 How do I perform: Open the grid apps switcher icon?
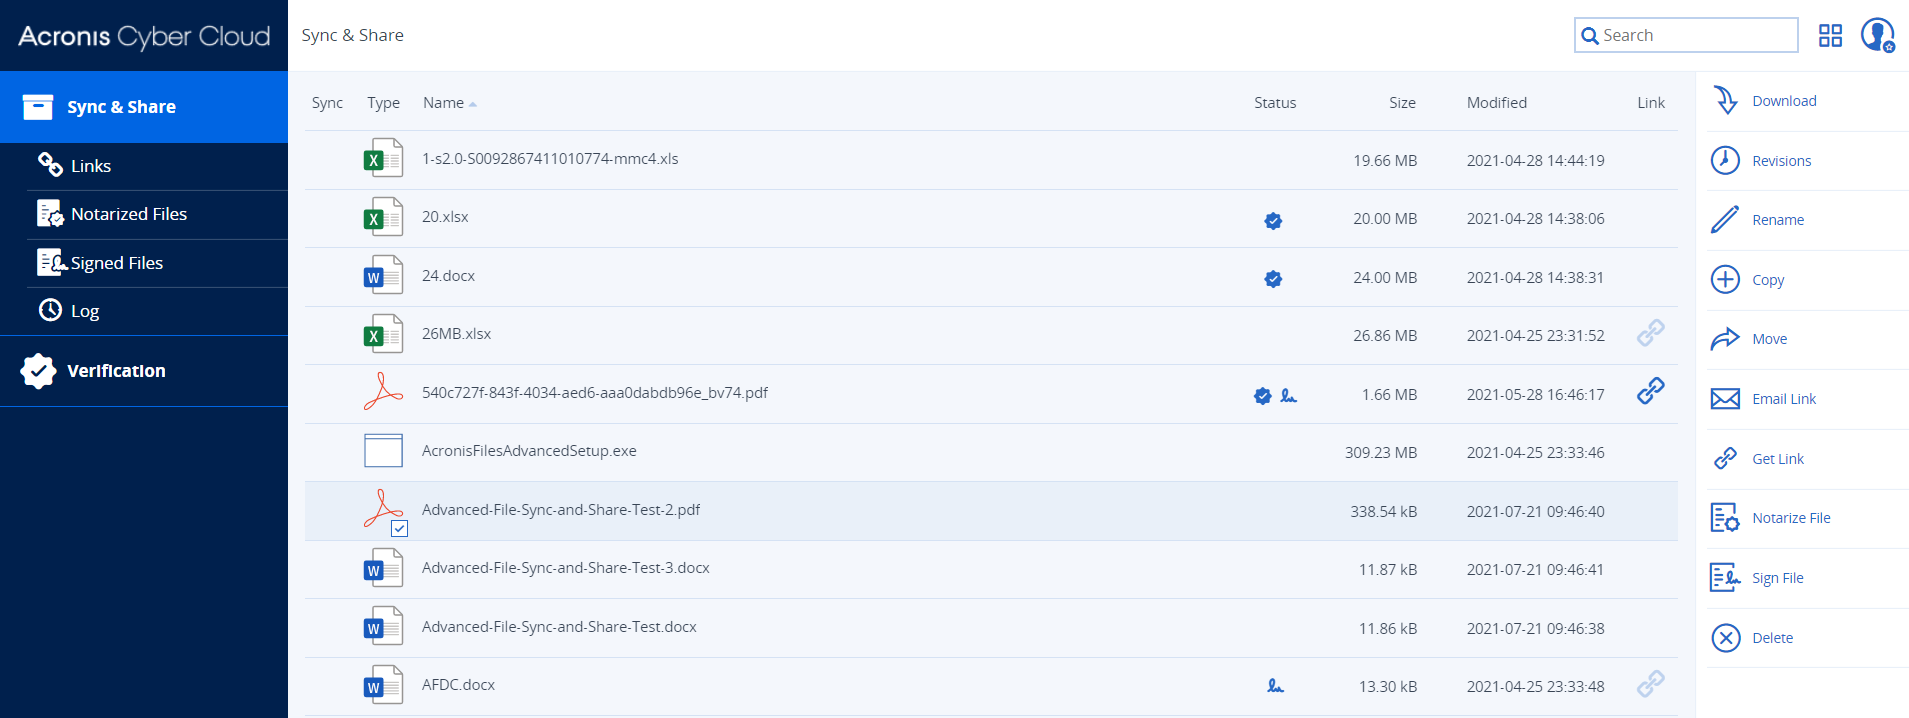(1830, 36)
